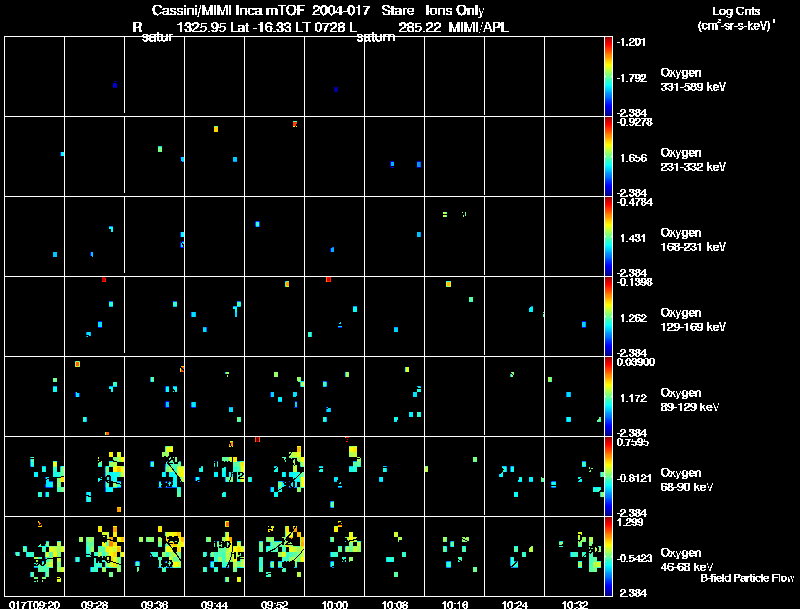Click the '-0.5423' color scale value

[x=634, y=559]
